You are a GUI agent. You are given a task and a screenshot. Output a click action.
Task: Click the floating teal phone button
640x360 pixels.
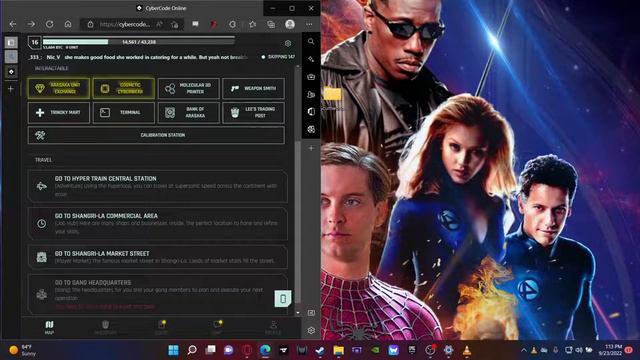(x=283, y=299)
